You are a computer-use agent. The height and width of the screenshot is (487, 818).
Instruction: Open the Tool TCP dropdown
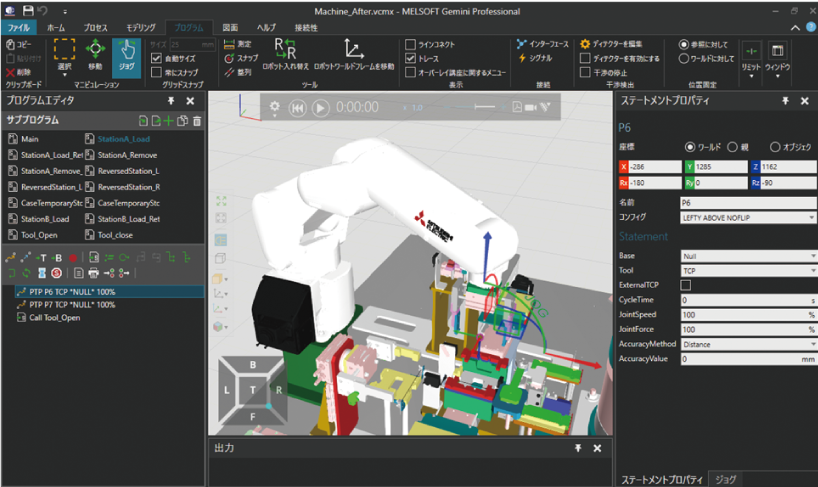(748, 270)
